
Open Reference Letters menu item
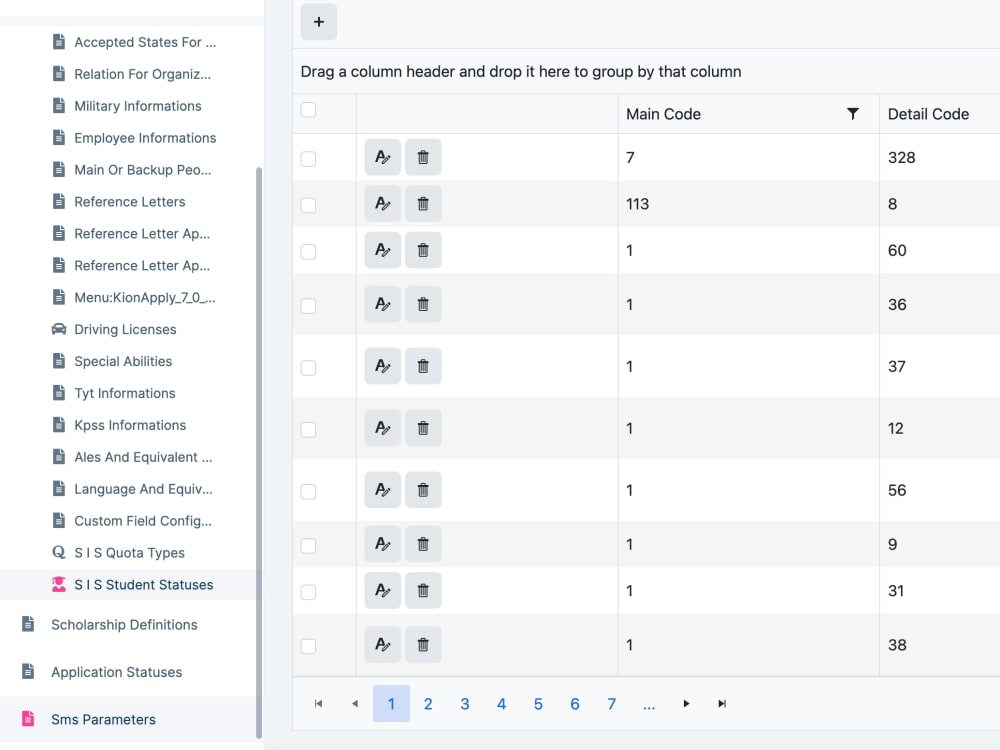click(x=129, y=202)
